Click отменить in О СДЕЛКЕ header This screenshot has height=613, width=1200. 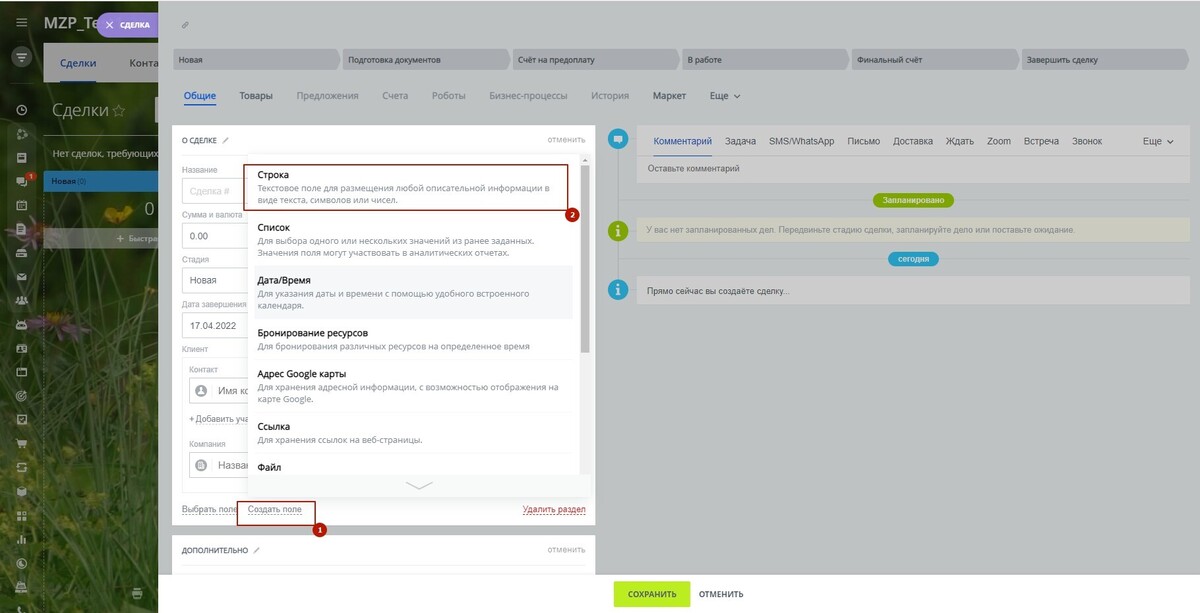566,140
